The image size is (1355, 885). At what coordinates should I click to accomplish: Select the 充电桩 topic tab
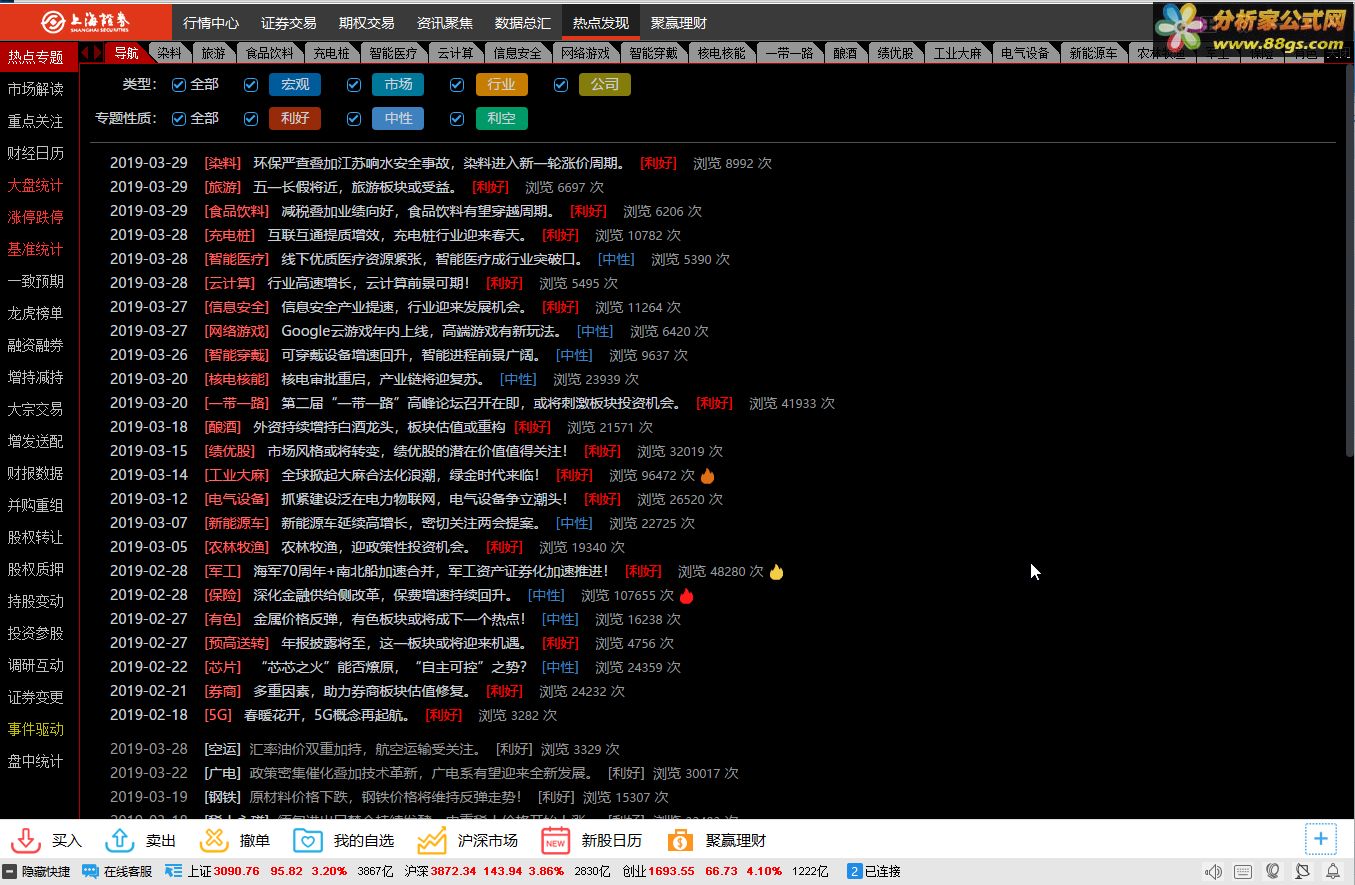click(331, 53)
